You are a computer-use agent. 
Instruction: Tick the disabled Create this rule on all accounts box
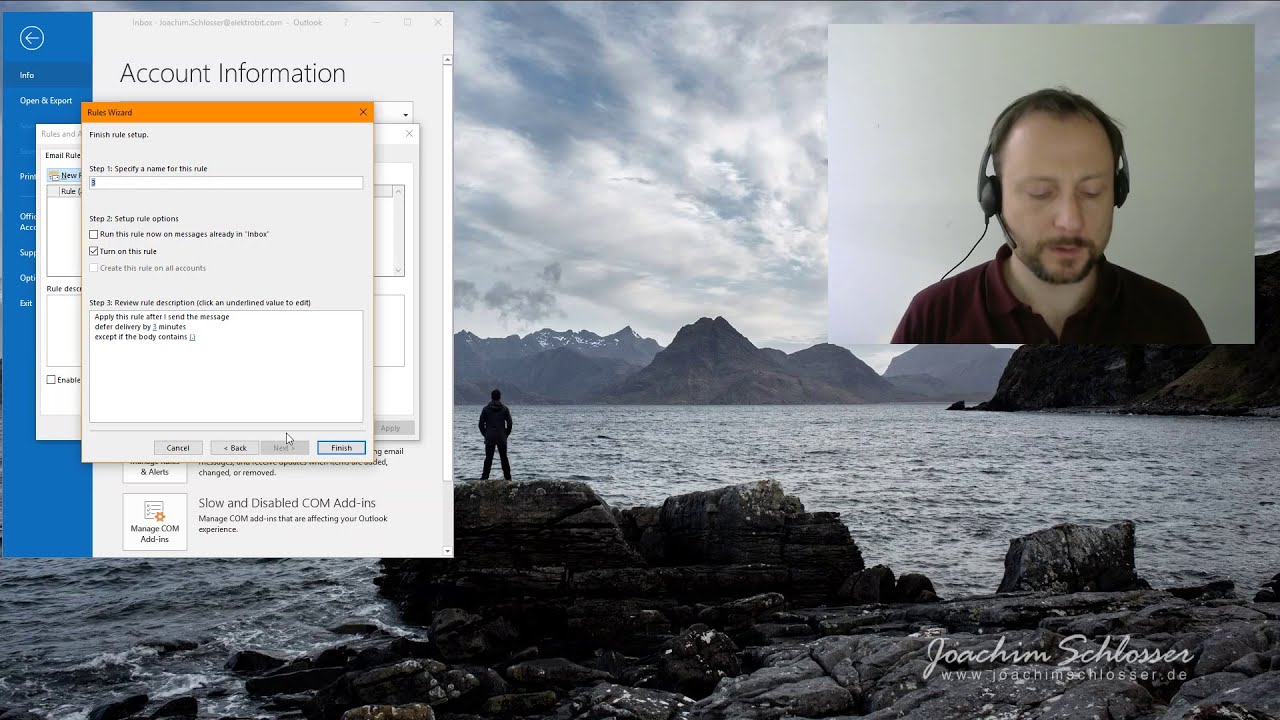[94, 268]
